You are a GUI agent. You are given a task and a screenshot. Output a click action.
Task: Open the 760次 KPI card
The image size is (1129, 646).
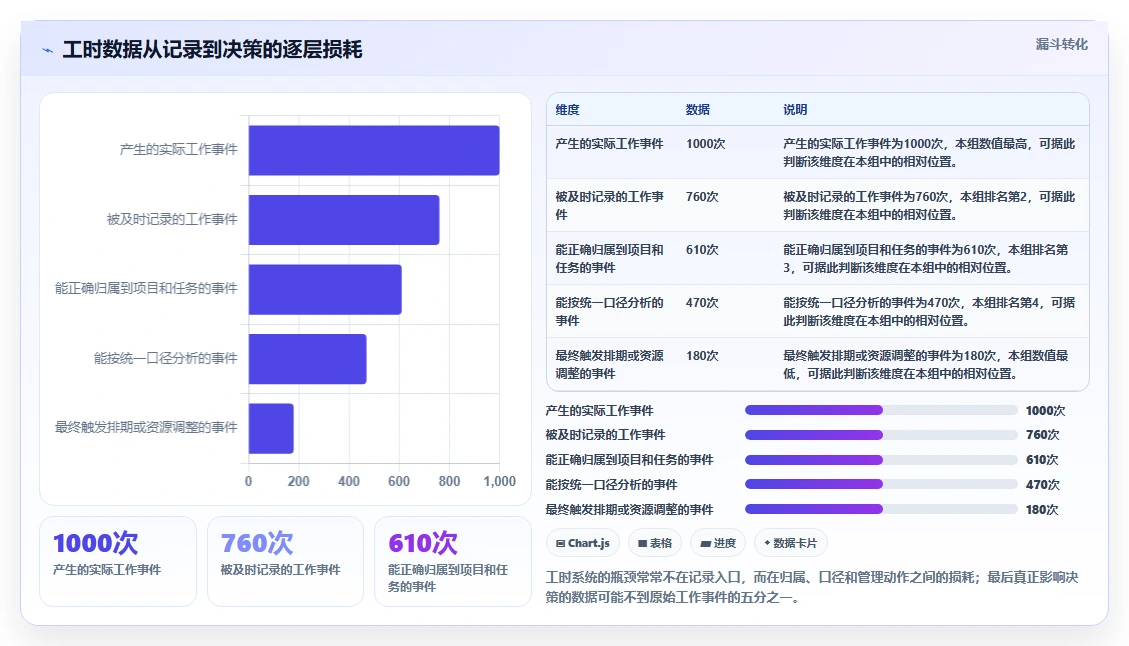click(x=285, y=562)
